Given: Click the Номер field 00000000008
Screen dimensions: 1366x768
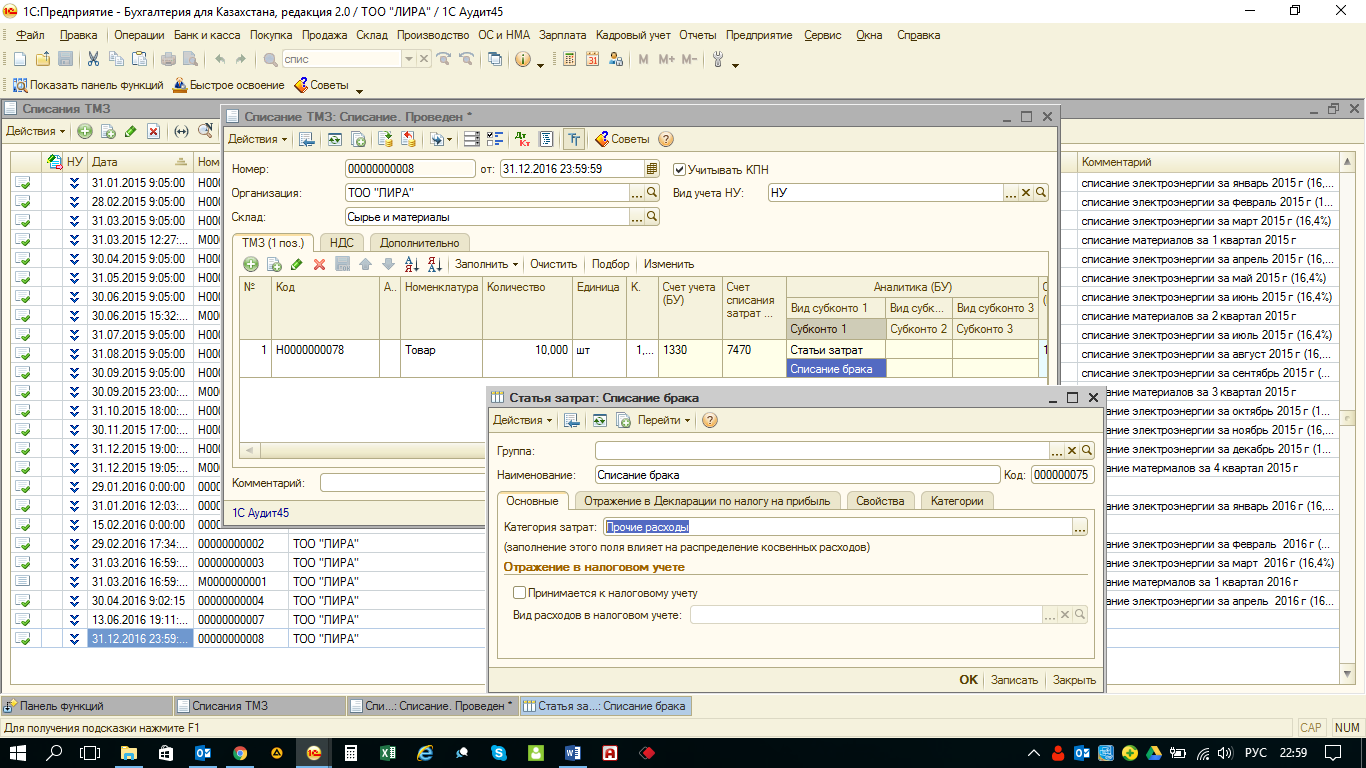Looking at the screenshot, I should click(x=410, y=169).
